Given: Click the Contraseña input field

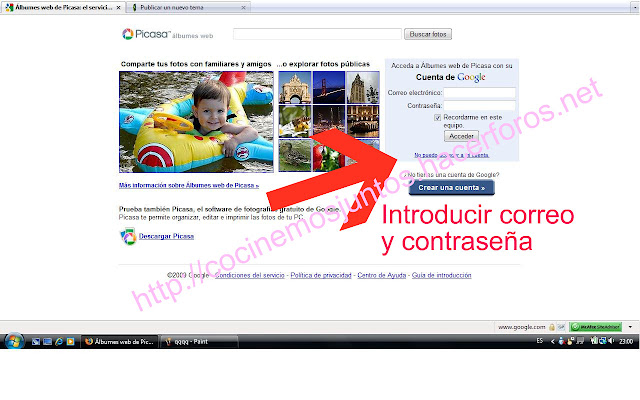Looking at the screenshot, I should [480, 106].
